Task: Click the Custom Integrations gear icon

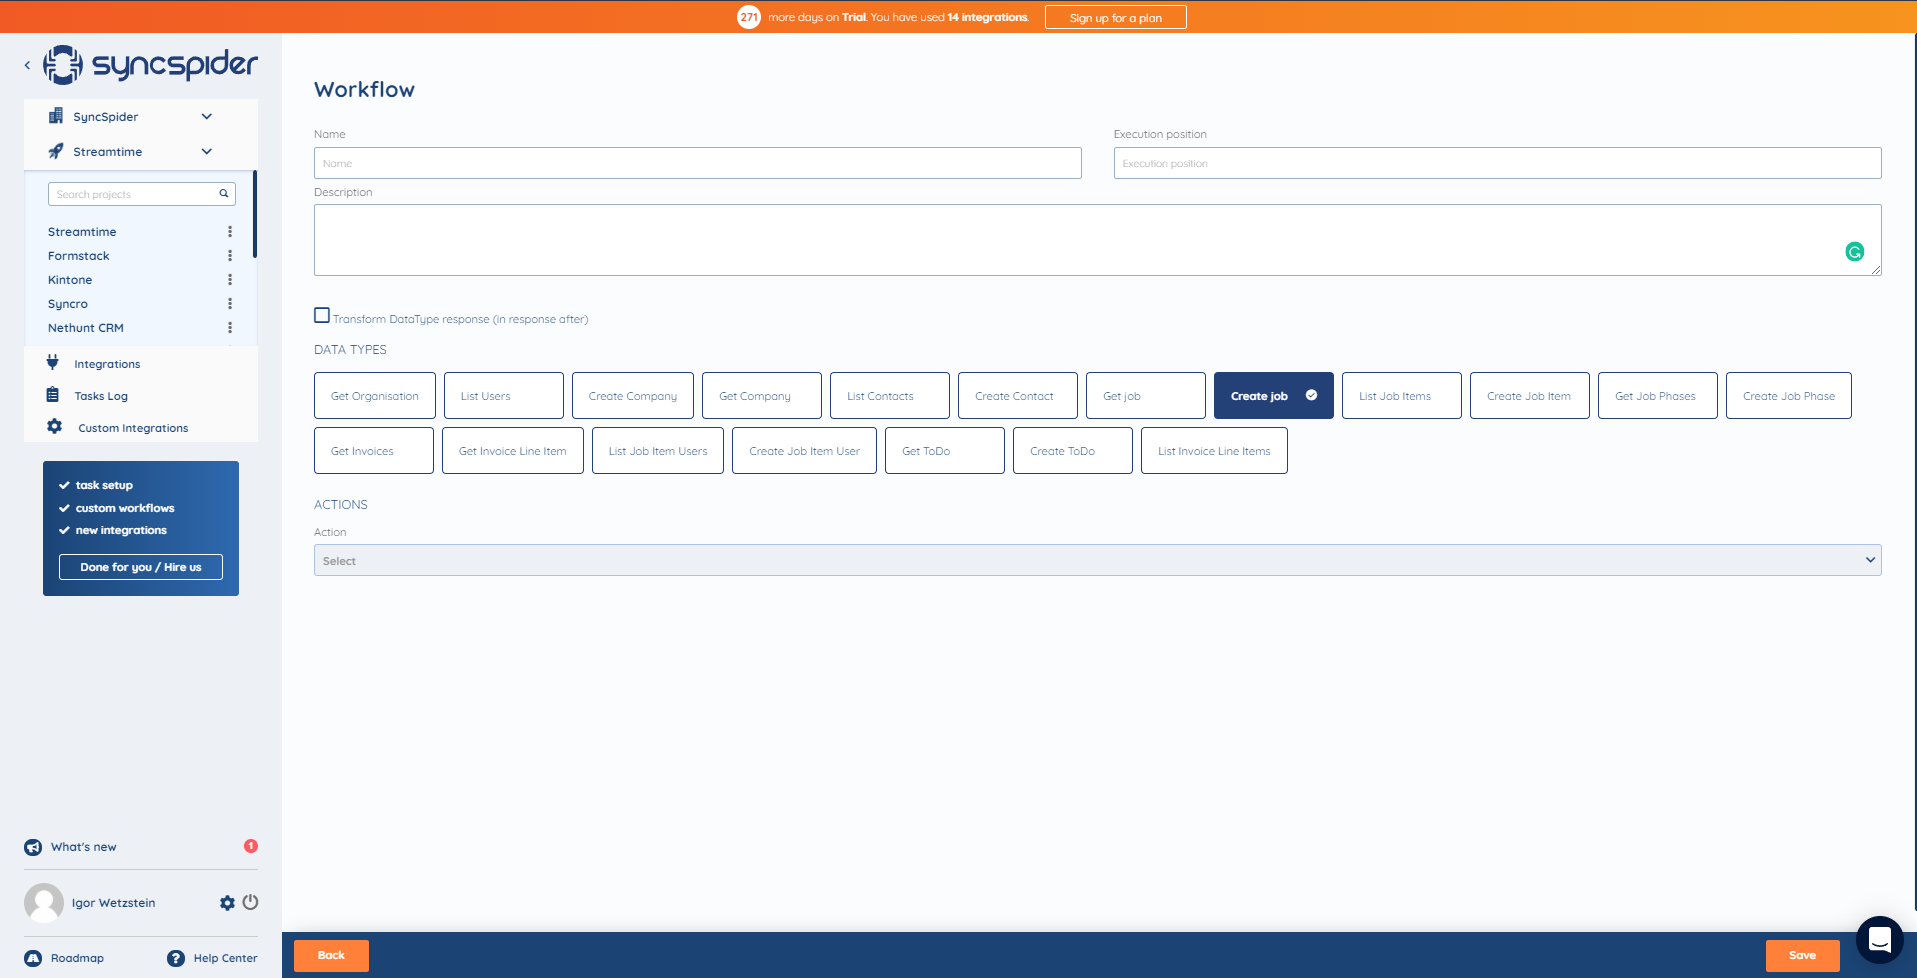Action: click(54, 426)
